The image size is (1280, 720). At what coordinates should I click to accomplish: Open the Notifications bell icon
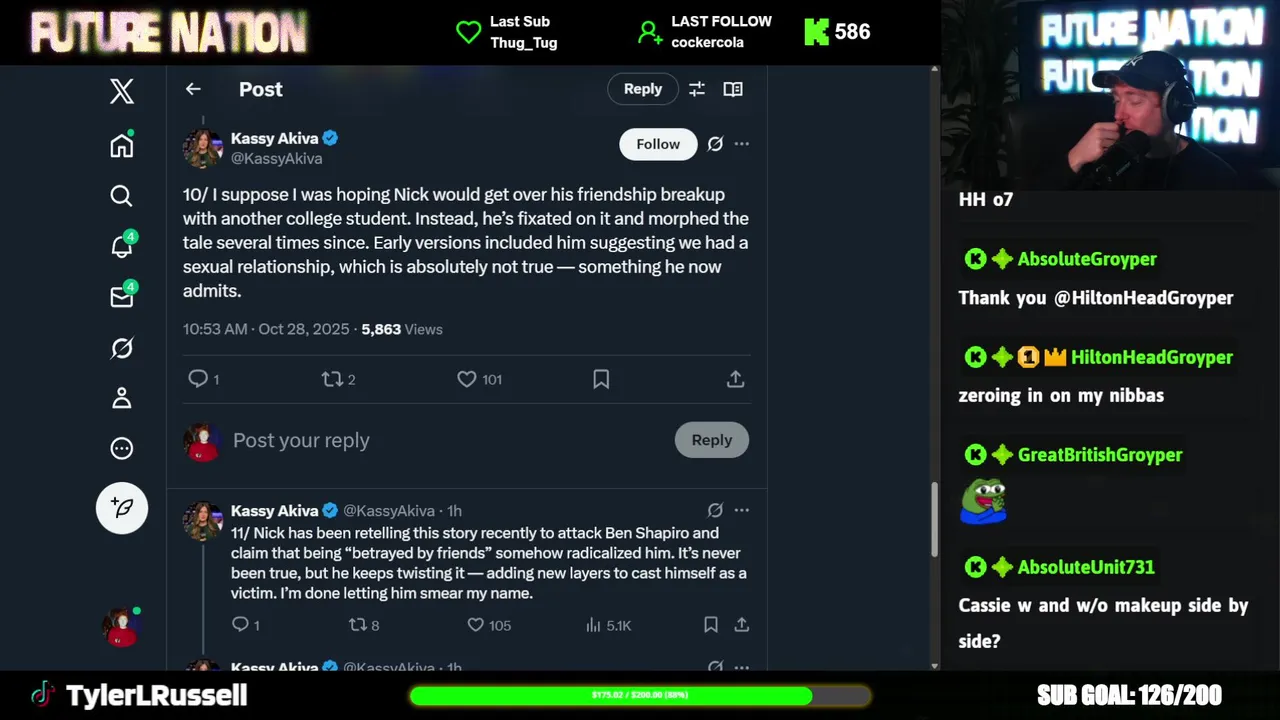coord(122,246)
